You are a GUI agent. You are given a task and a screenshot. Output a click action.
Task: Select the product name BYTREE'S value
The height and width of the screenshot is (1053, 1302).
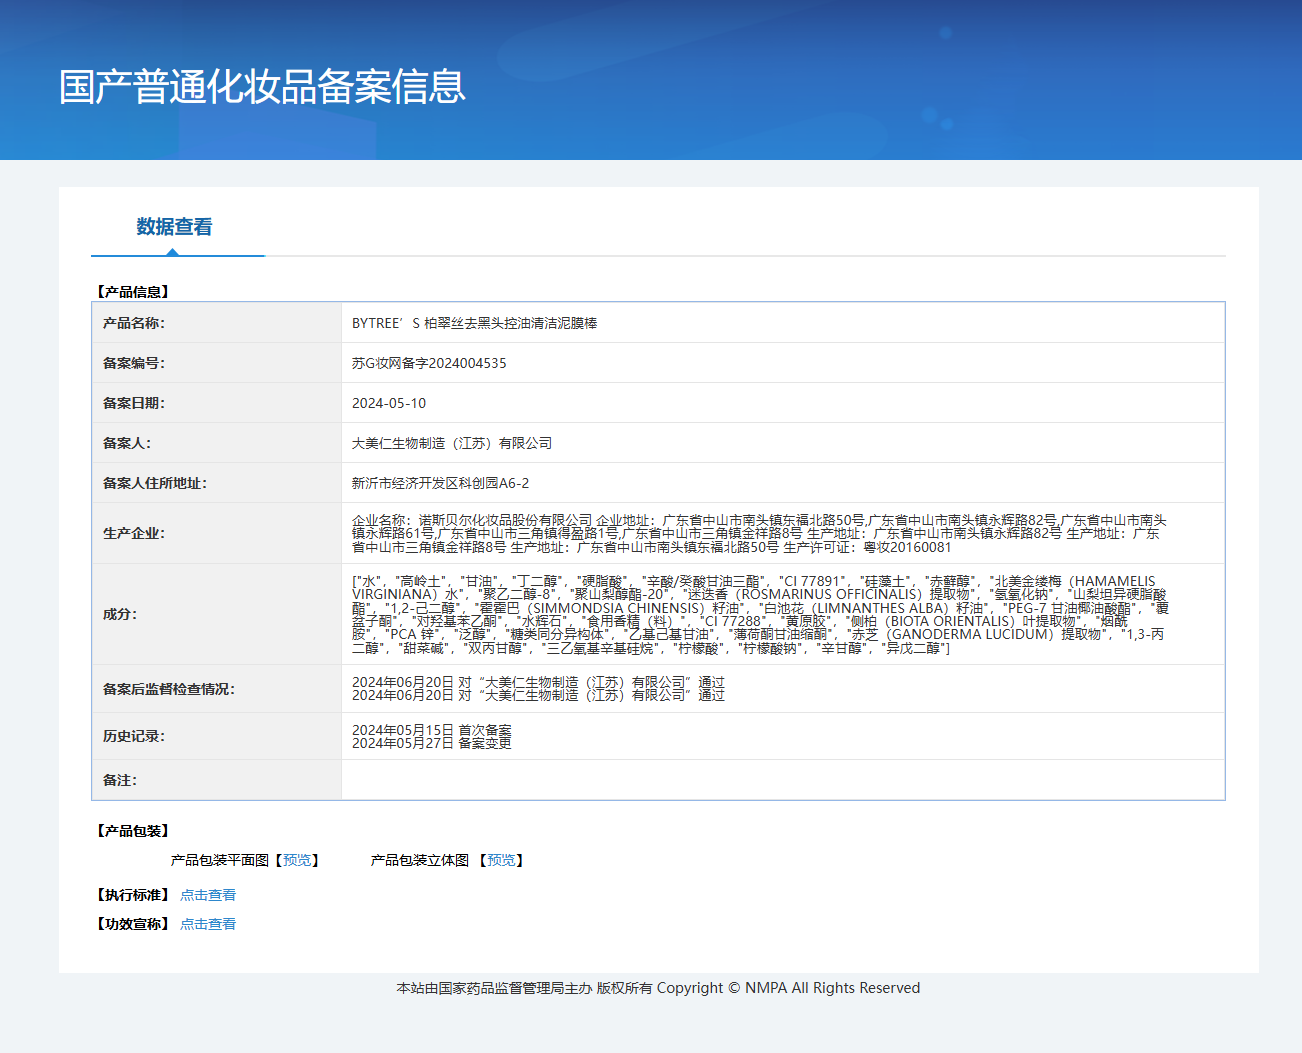(474, 323)
